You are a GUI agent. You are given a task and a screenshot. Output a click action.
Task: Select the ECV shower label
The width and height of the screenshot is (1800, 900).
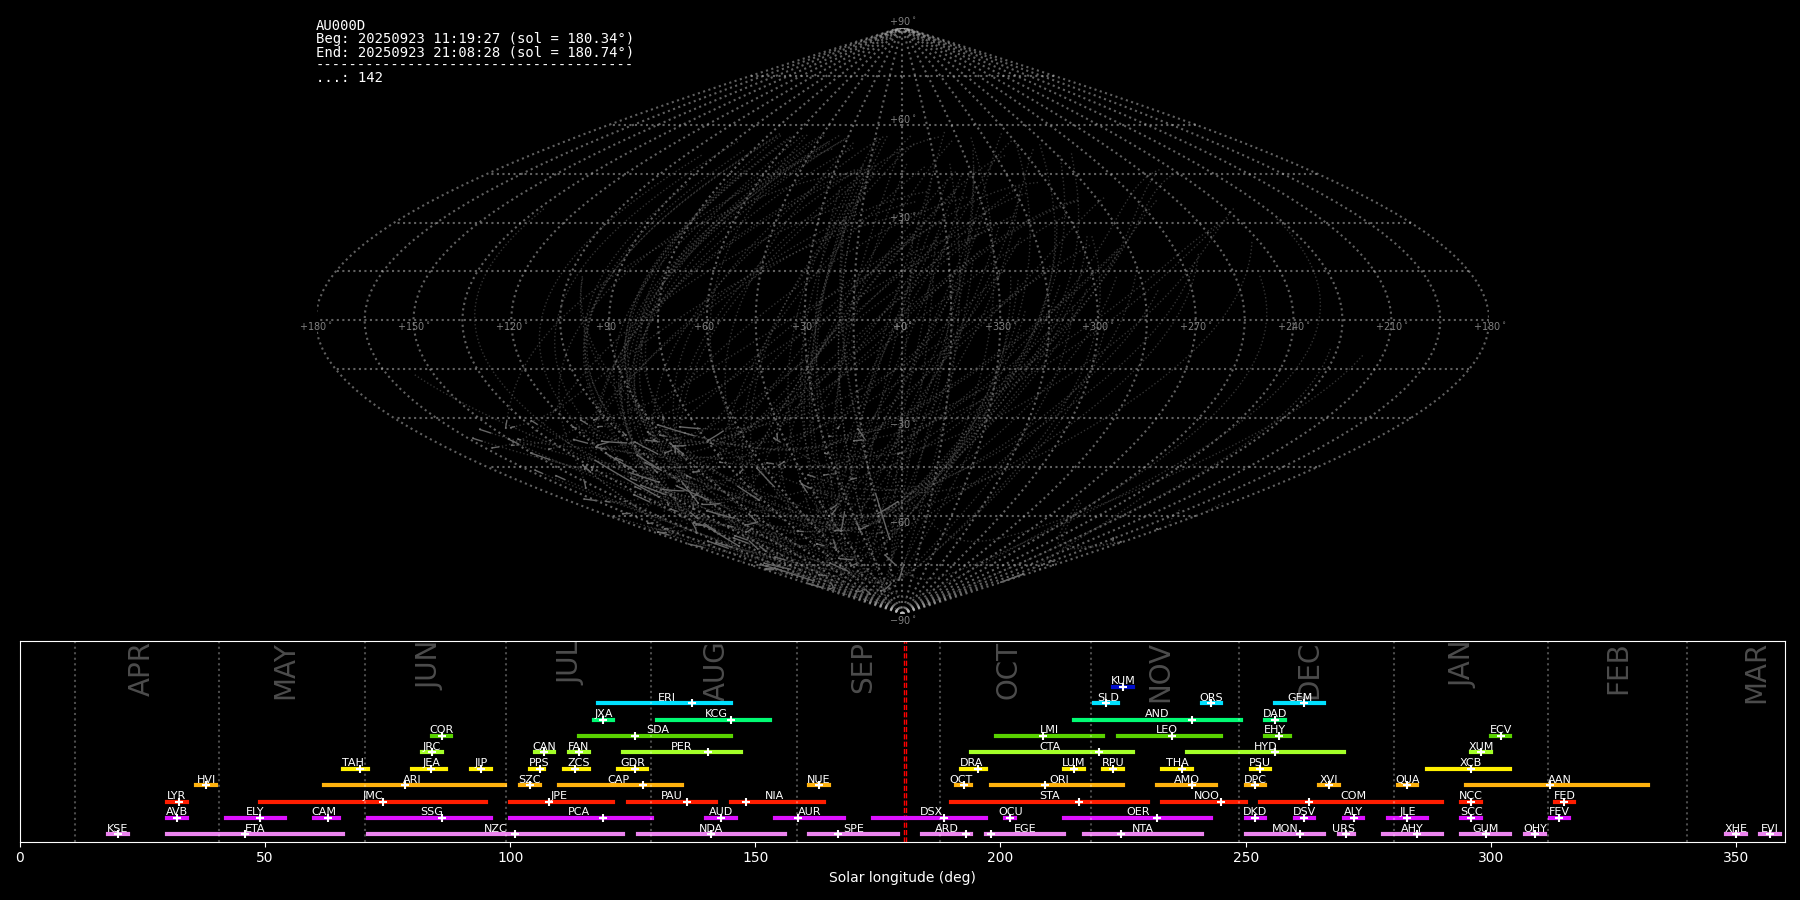point(1500,730)
